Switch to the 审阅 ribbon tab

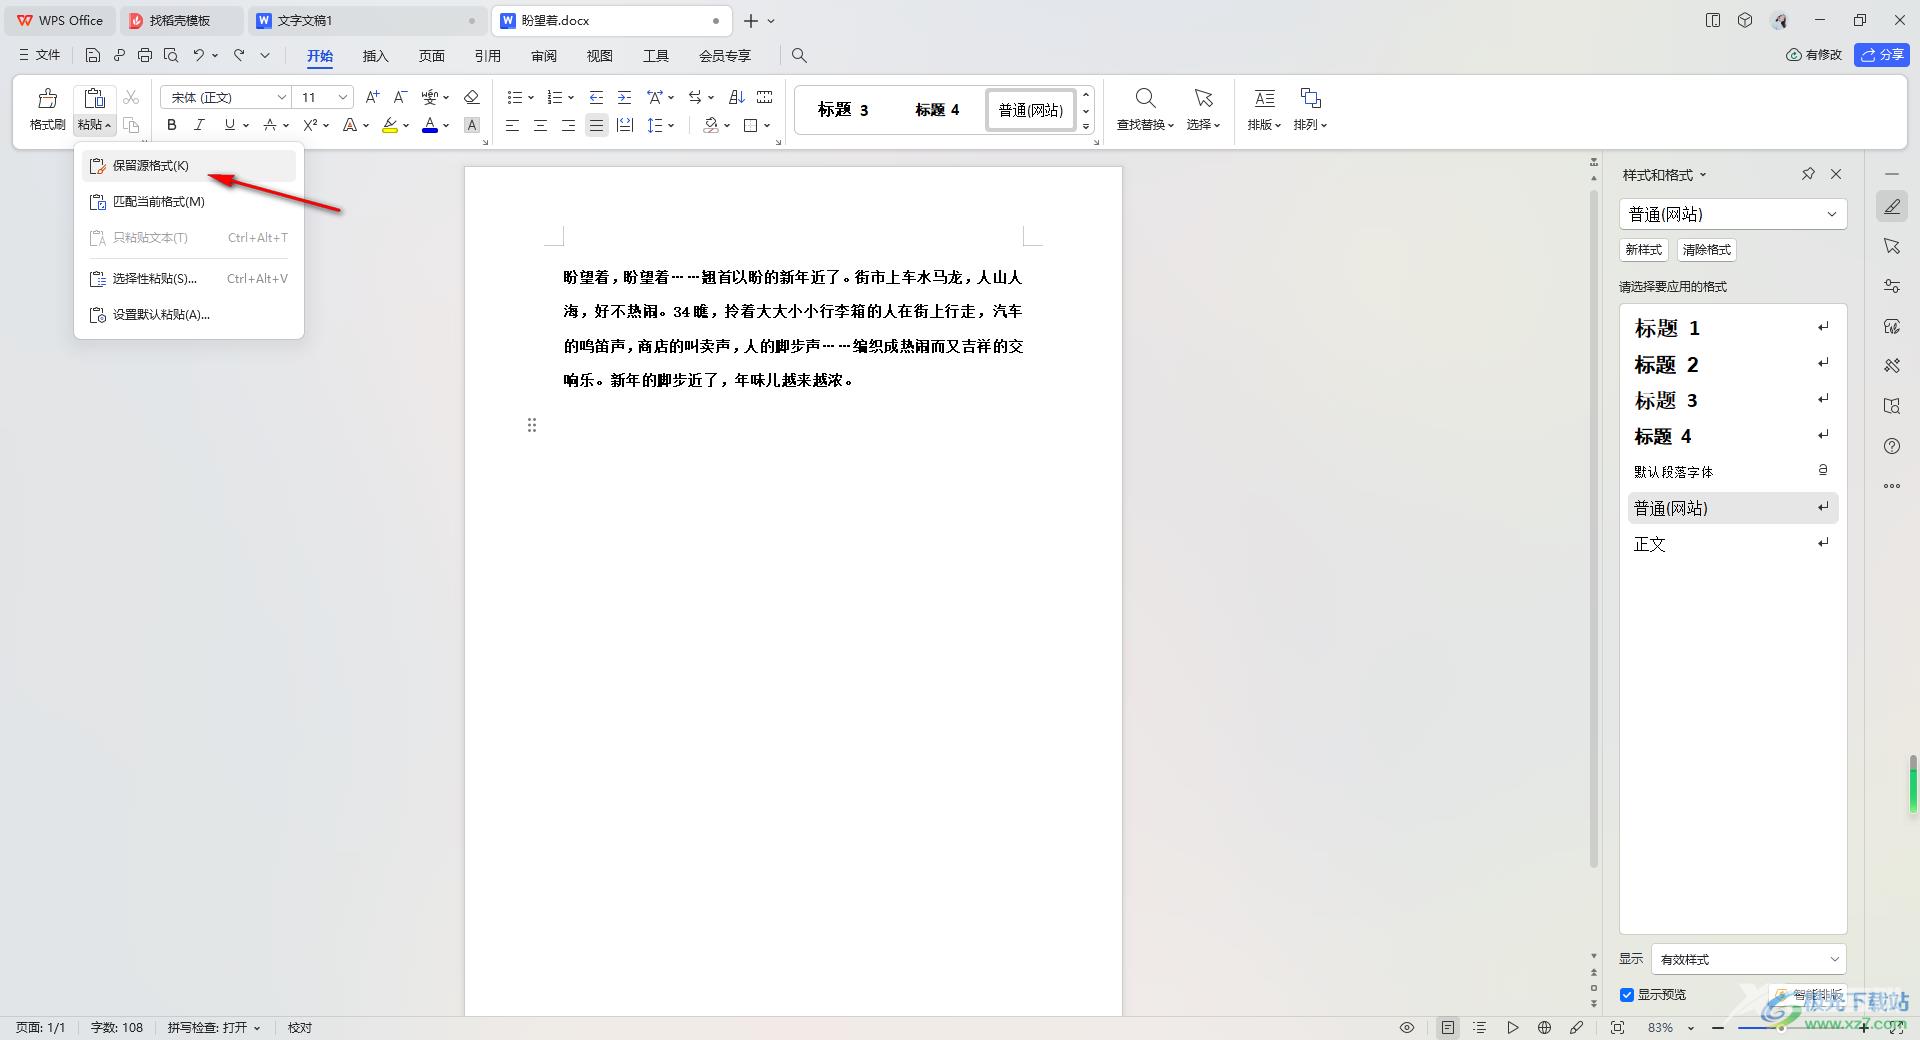click(544, 56)
